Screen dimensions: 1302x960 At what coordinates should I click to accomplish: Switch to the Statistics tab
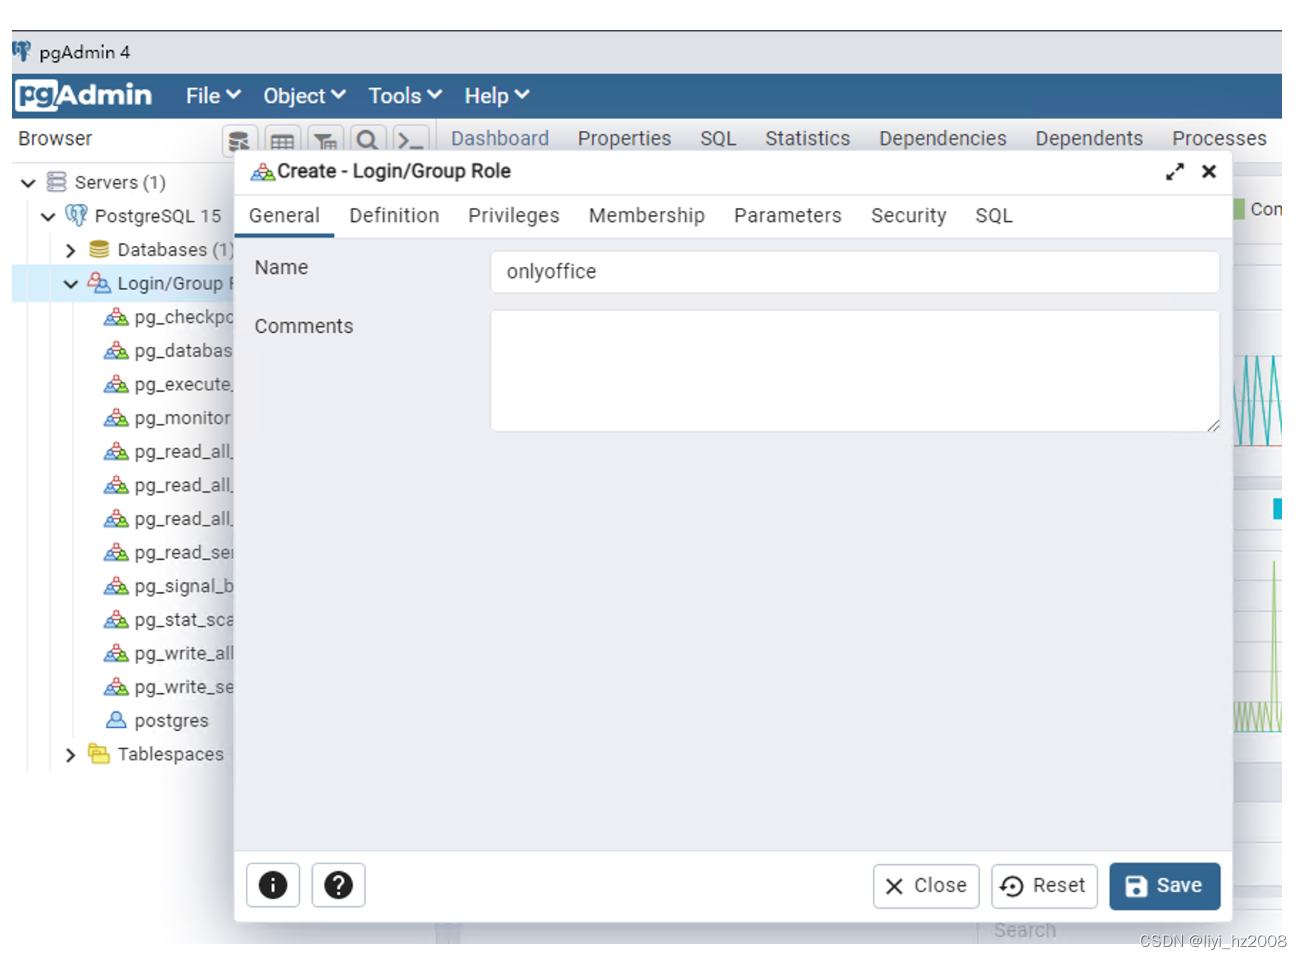click(808, 138)
